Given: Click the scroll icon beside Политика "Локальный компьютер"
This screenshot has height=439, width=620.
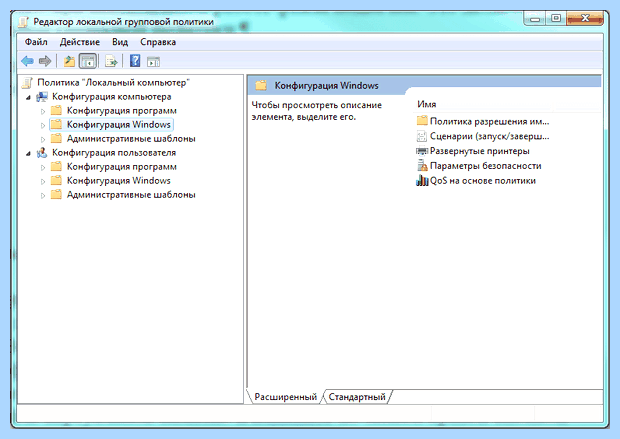Looking at the screenshot, I should (27, 83).
